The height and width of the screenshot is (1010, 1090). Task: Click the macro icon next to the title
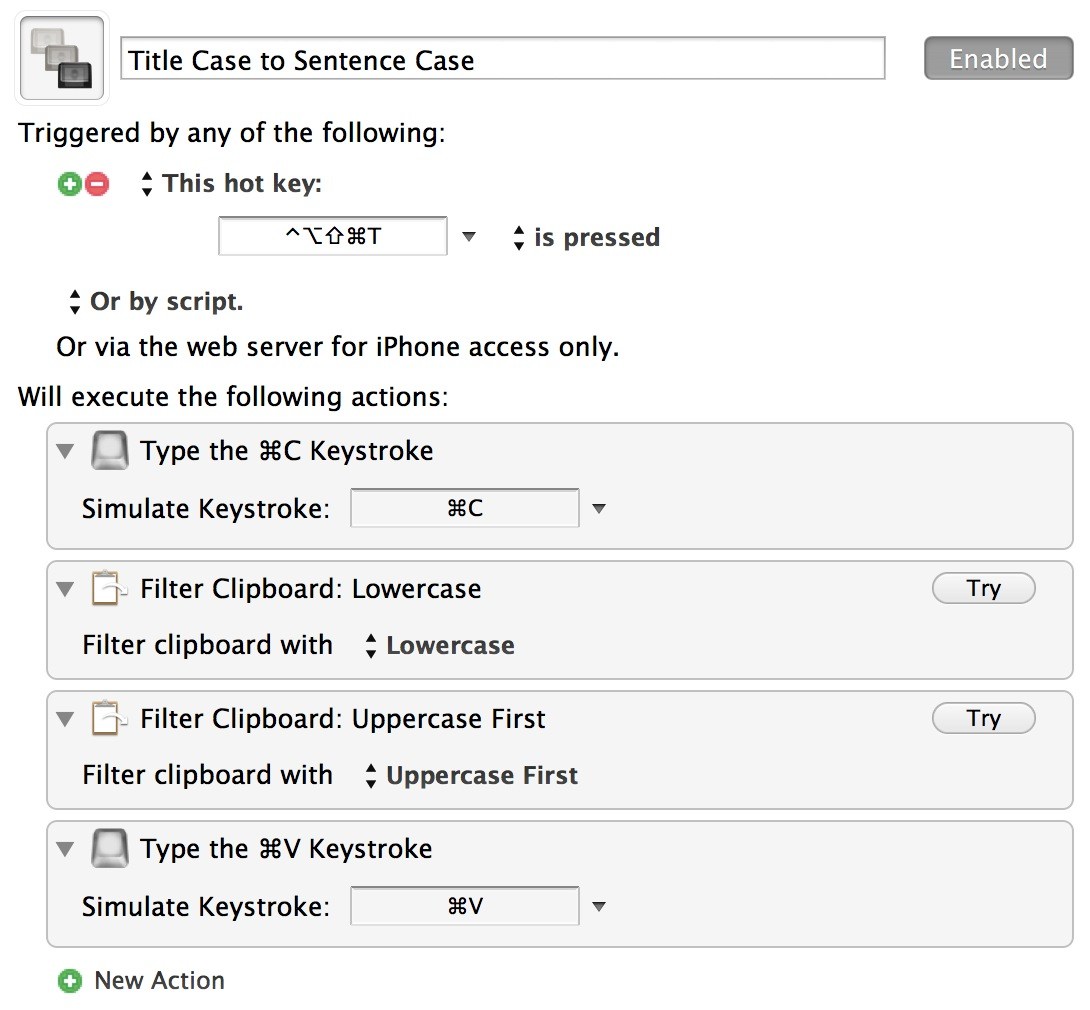[x=62, y=58]
